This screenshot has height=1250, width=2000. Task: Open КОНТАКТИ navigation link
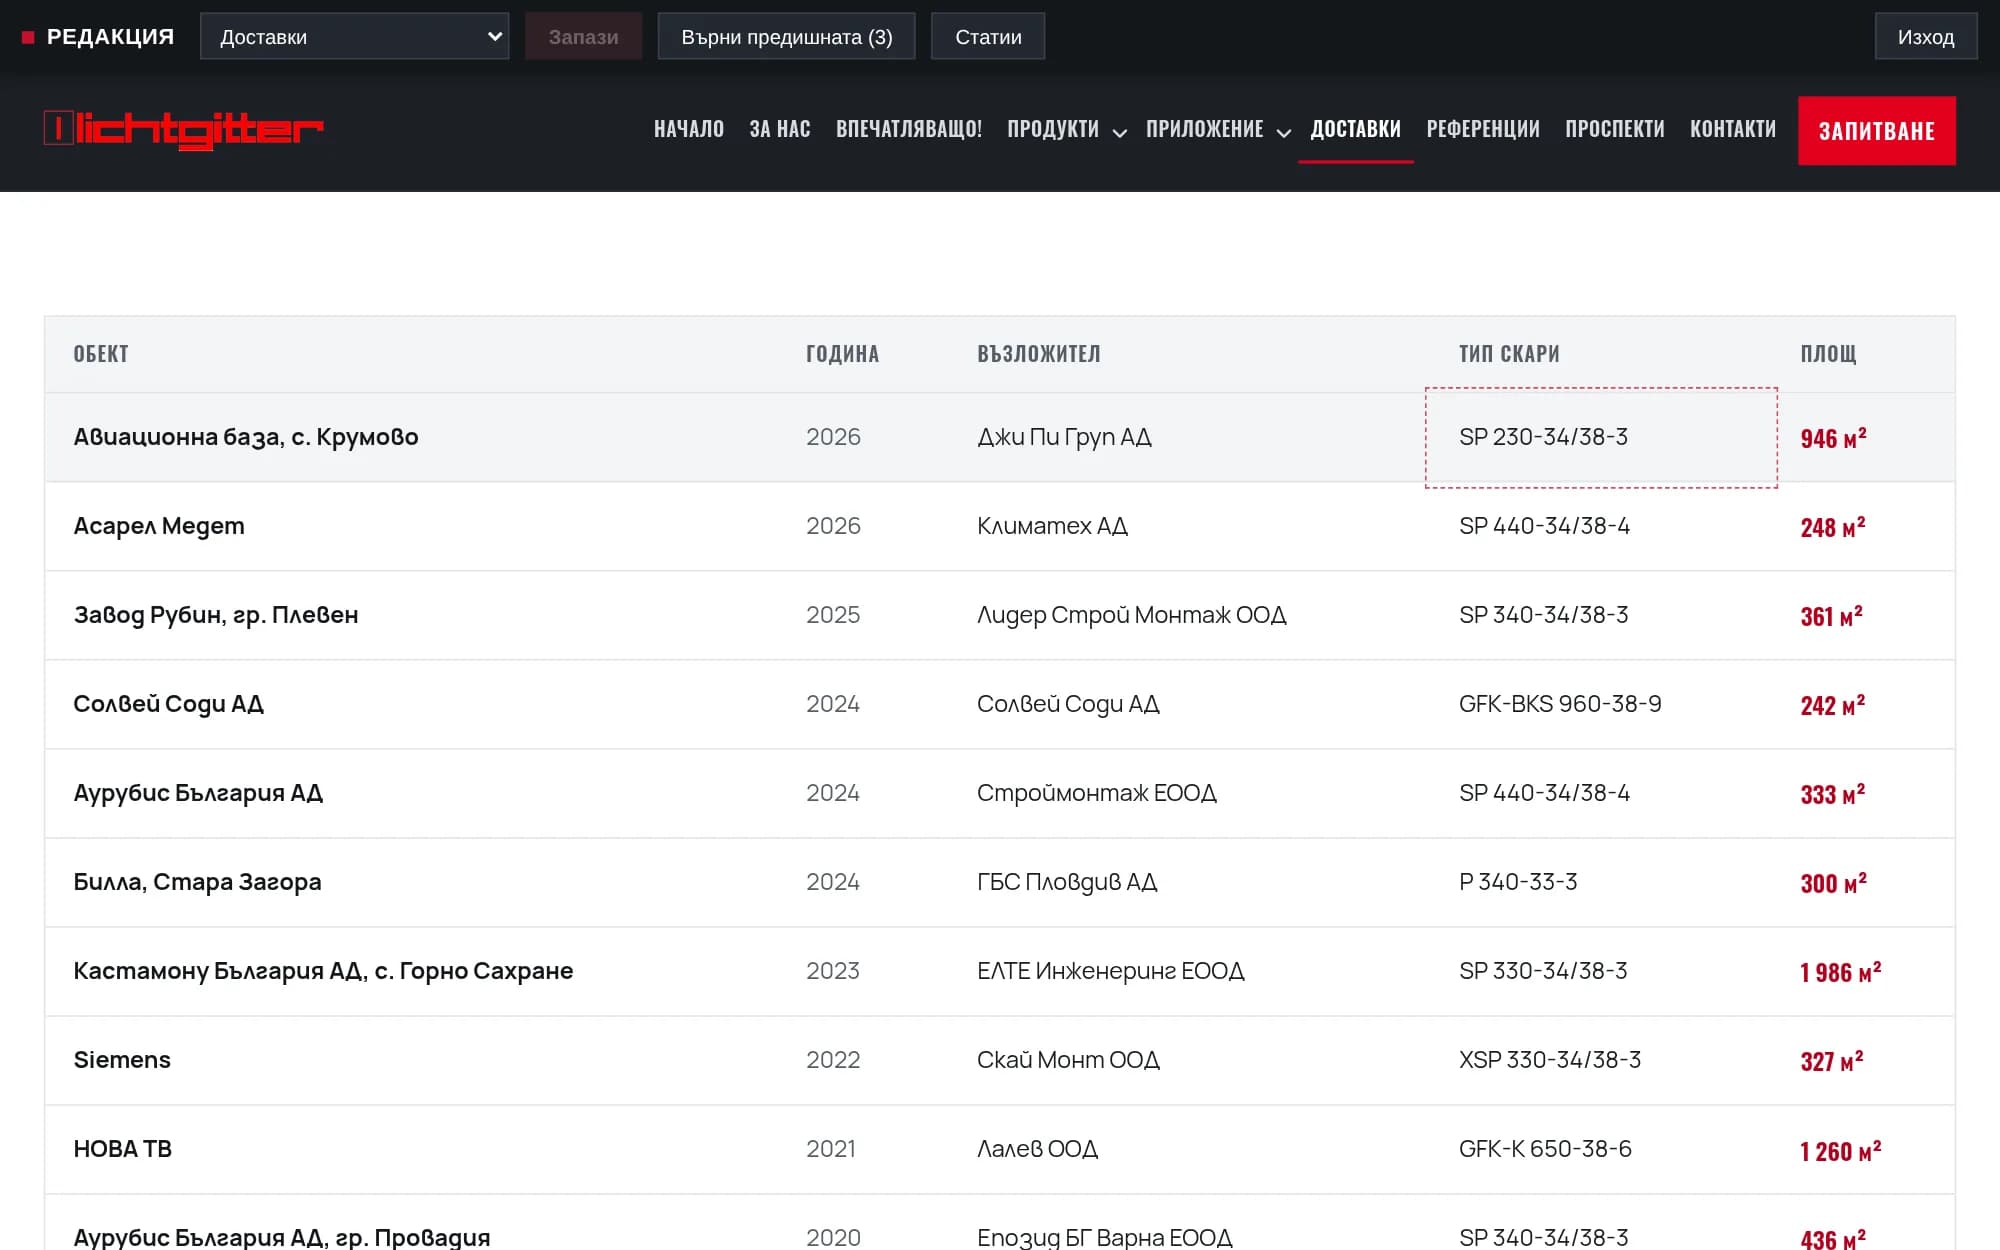[1733, 130]
